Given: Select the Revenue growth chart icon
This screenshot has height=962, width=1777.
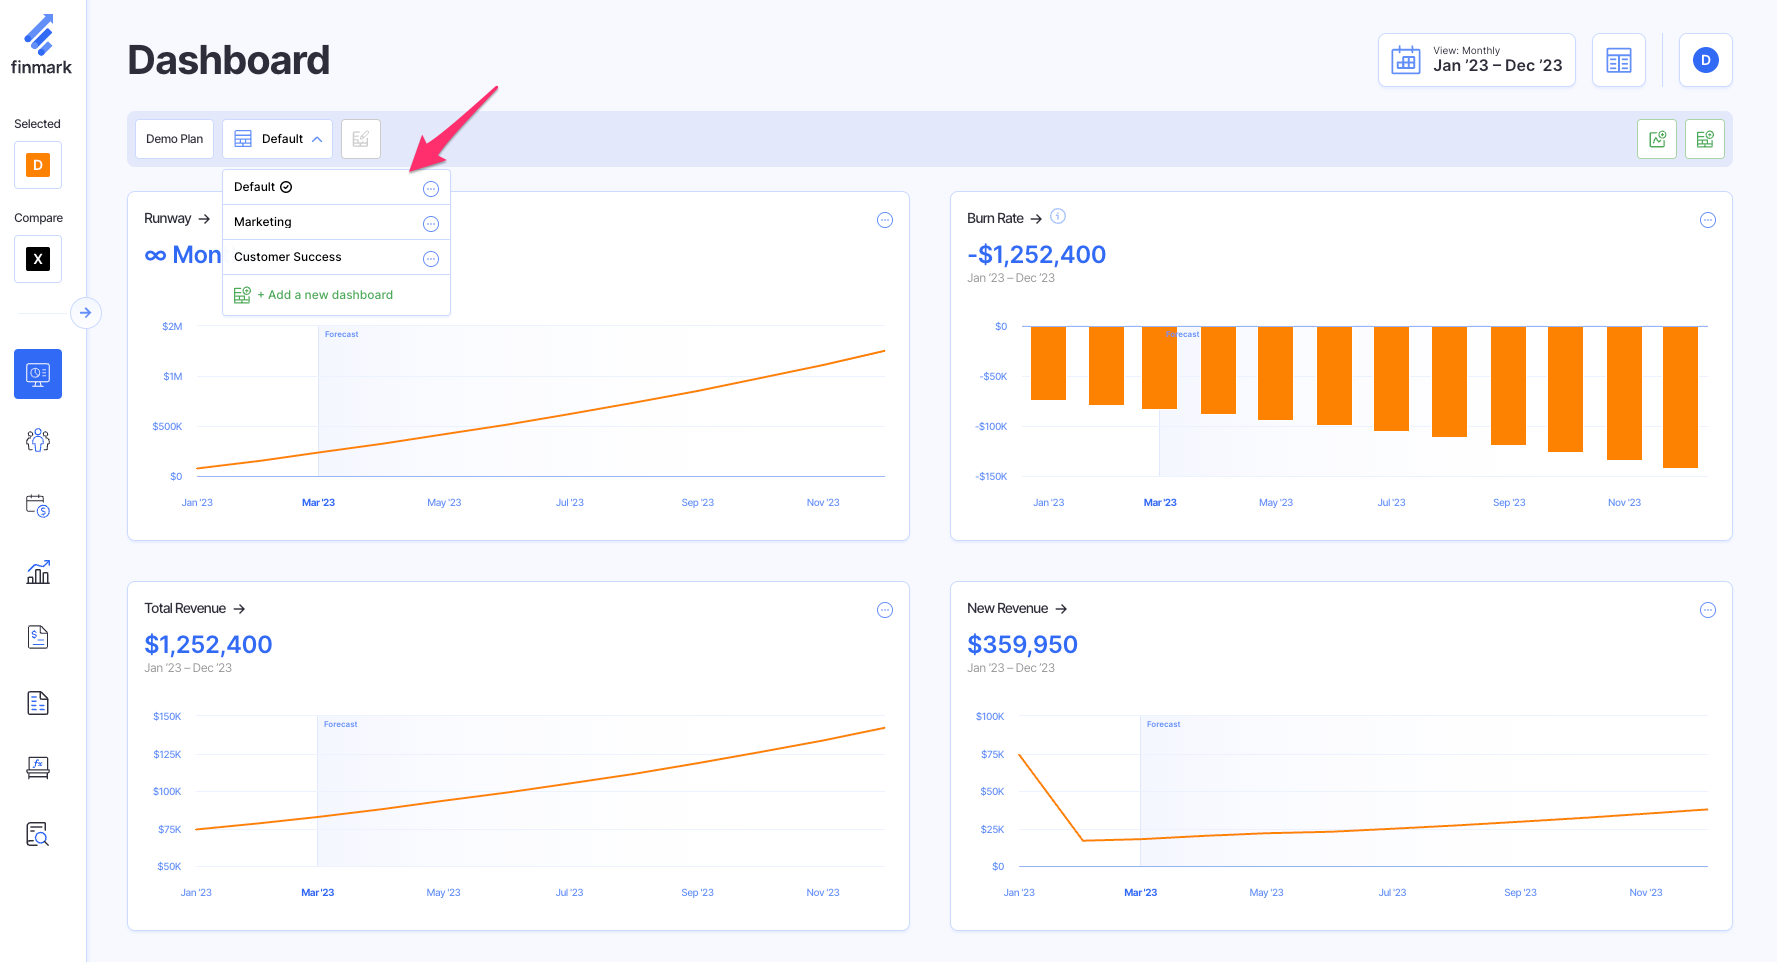Looking at the screenshot, I should point(37,571).
